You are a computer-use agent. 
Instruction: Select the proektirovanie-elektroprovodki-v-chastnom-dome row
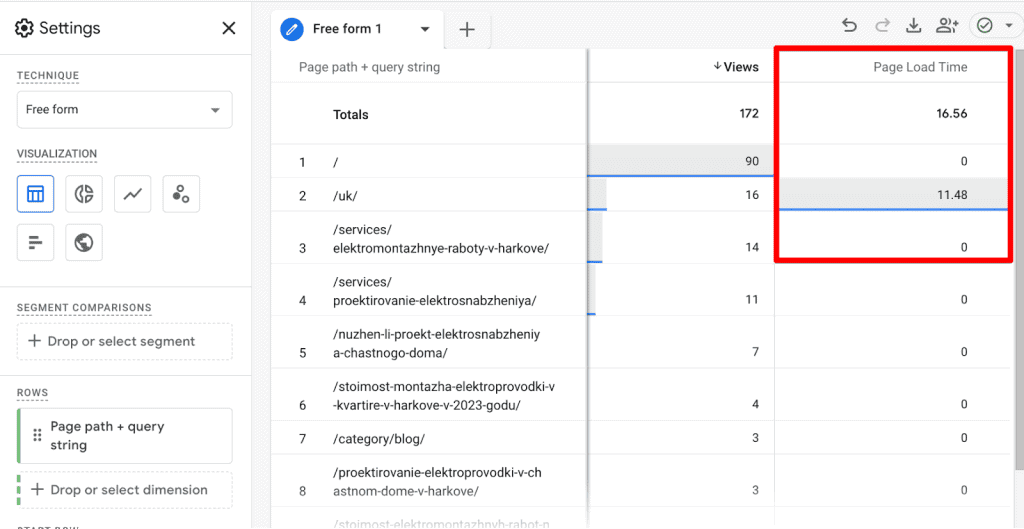[429, 481]
